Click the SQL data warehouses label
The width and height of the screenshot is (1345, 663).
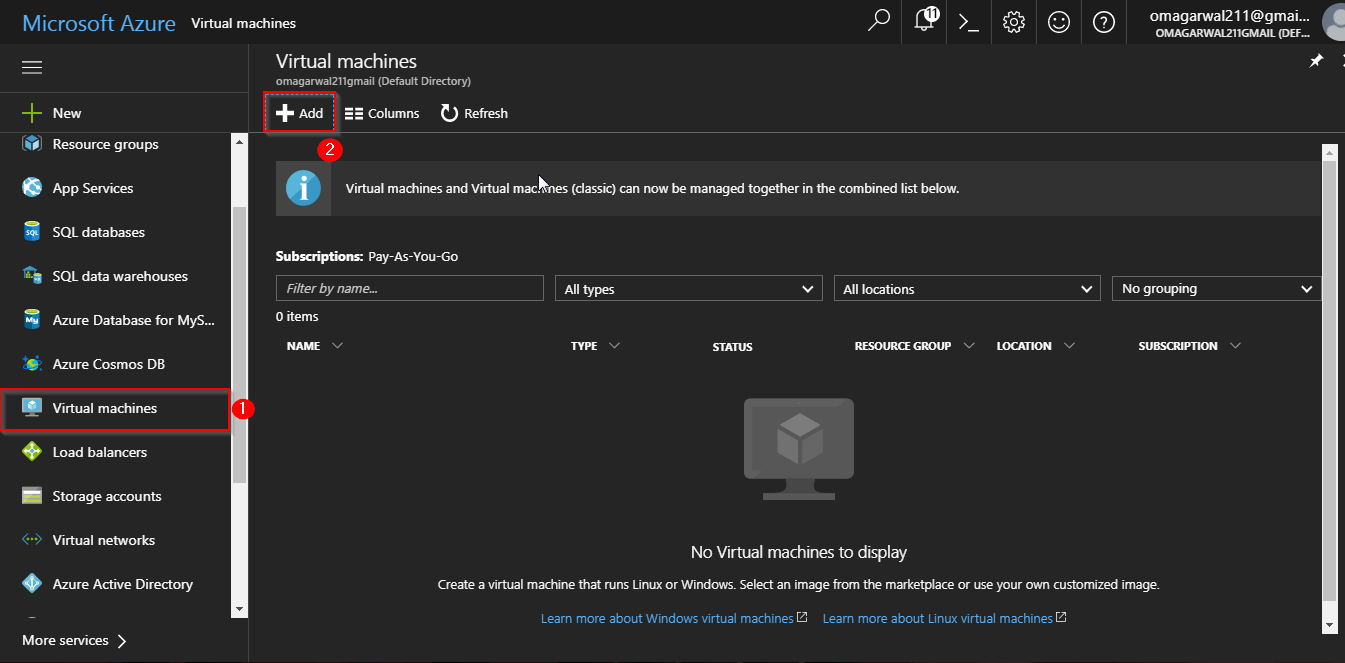pyautogui.click(x=120, y=276)
